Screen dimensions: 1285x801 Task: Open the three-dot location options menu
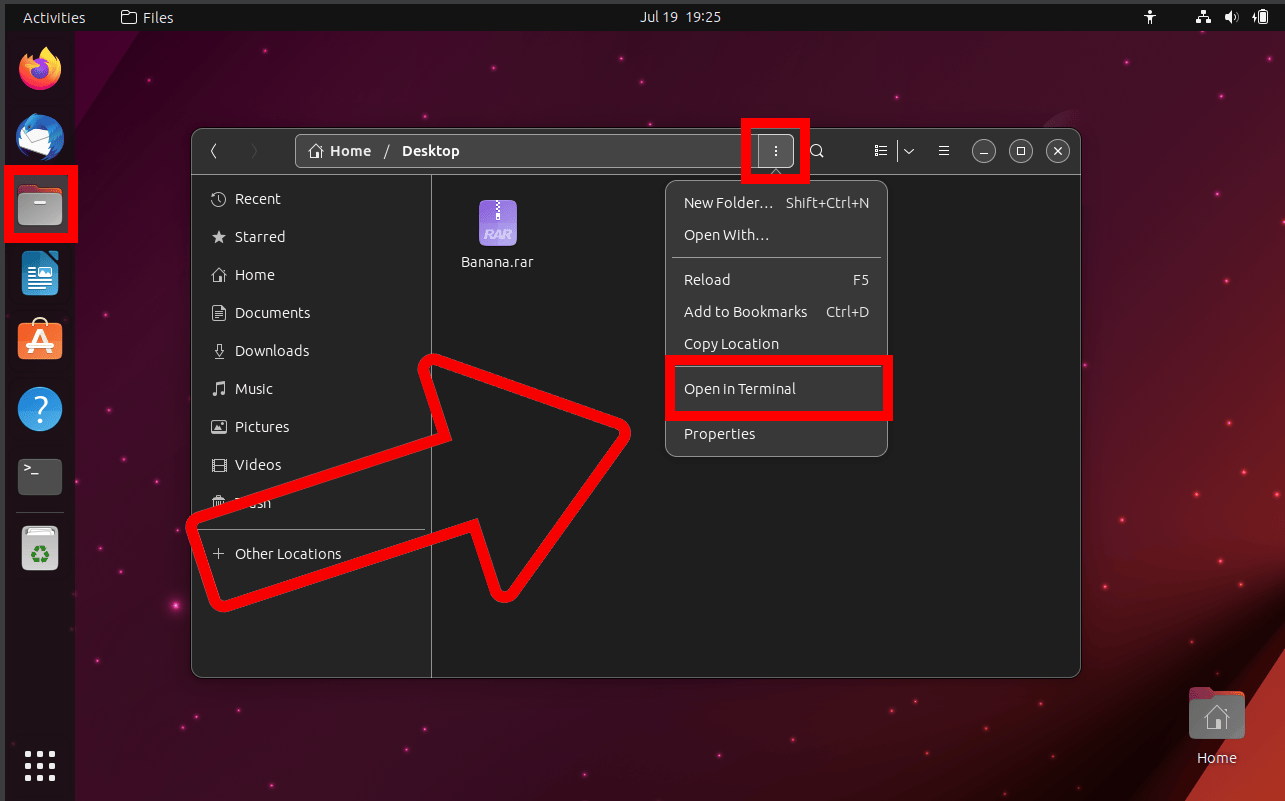(x=775, y=151)
